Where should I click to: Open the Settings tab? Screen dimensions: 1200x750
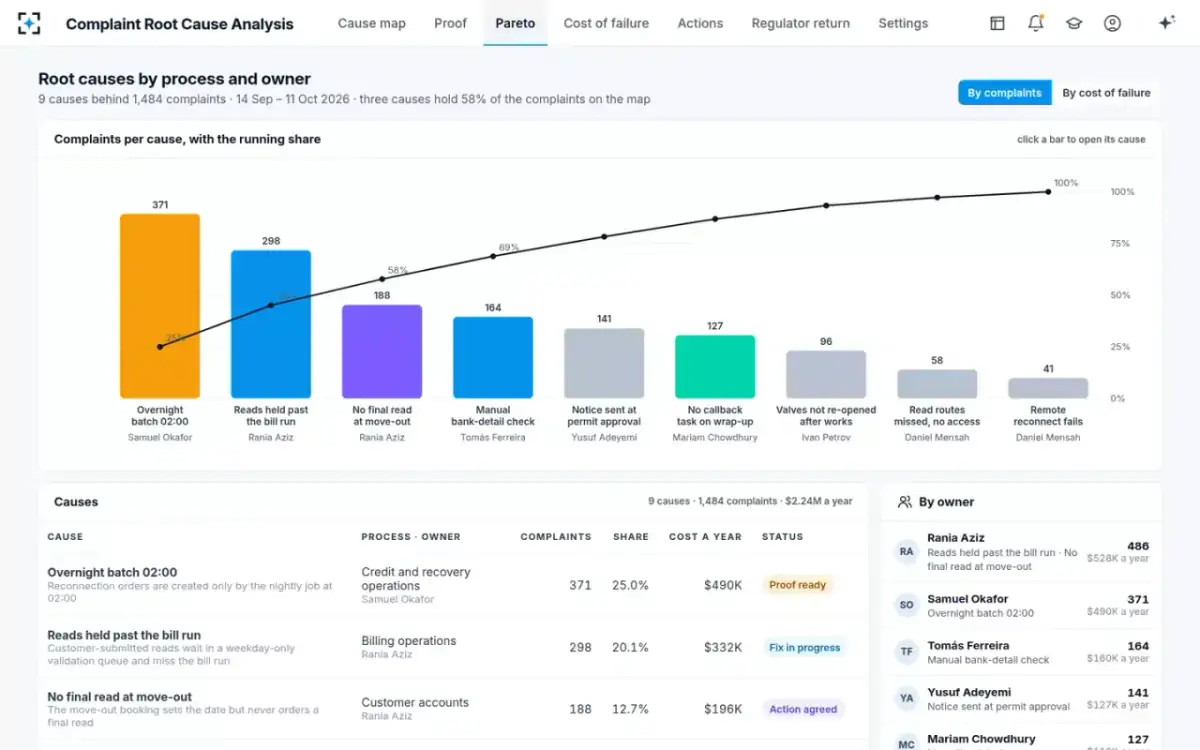click(903, 23)
